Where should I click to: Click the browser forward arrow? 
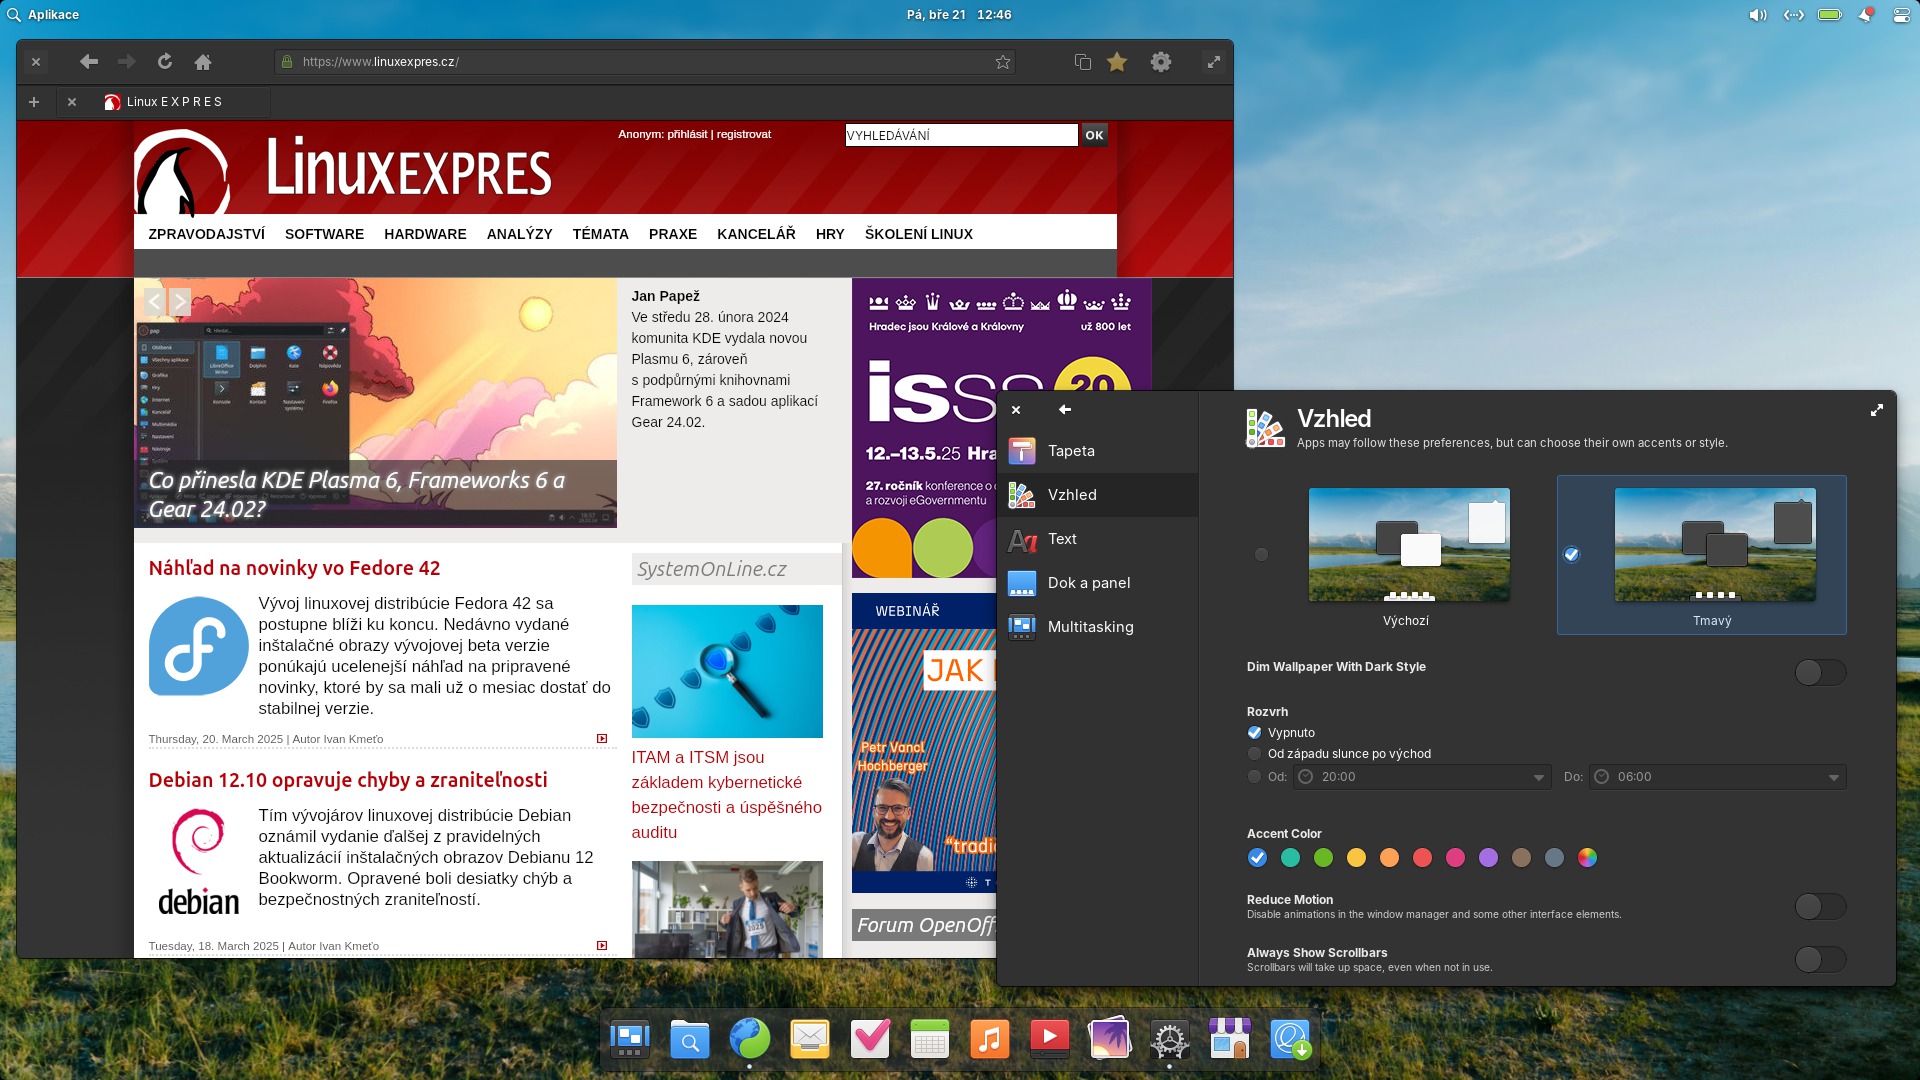tap(127, 62)
